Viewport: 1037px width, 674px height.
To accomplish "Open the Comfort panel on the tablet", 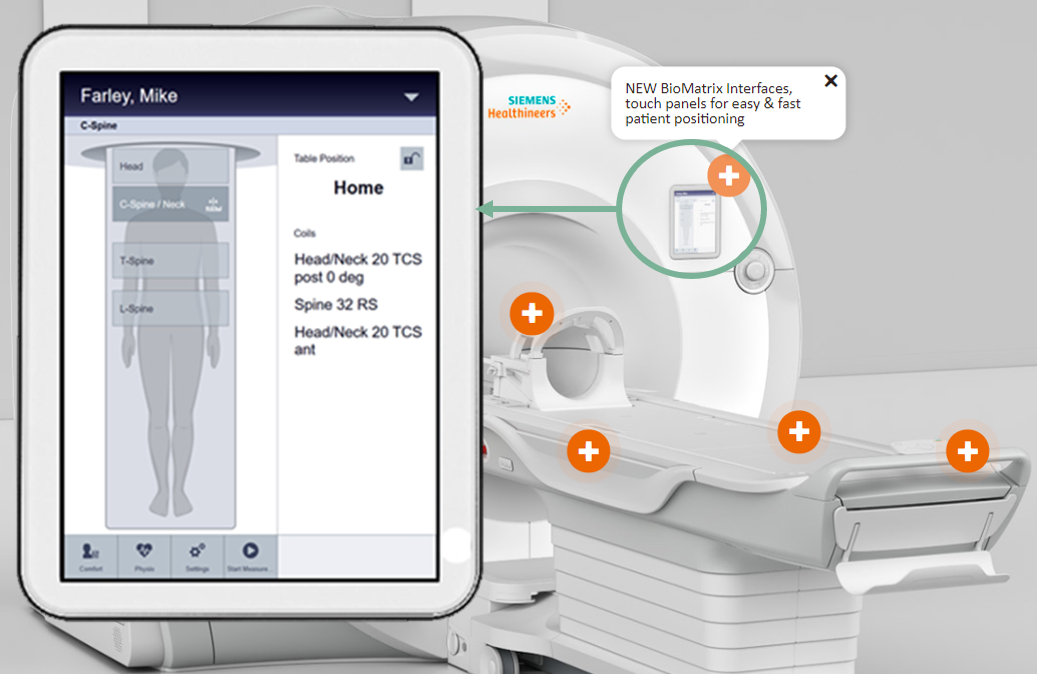I will click(x=91, y=557).
